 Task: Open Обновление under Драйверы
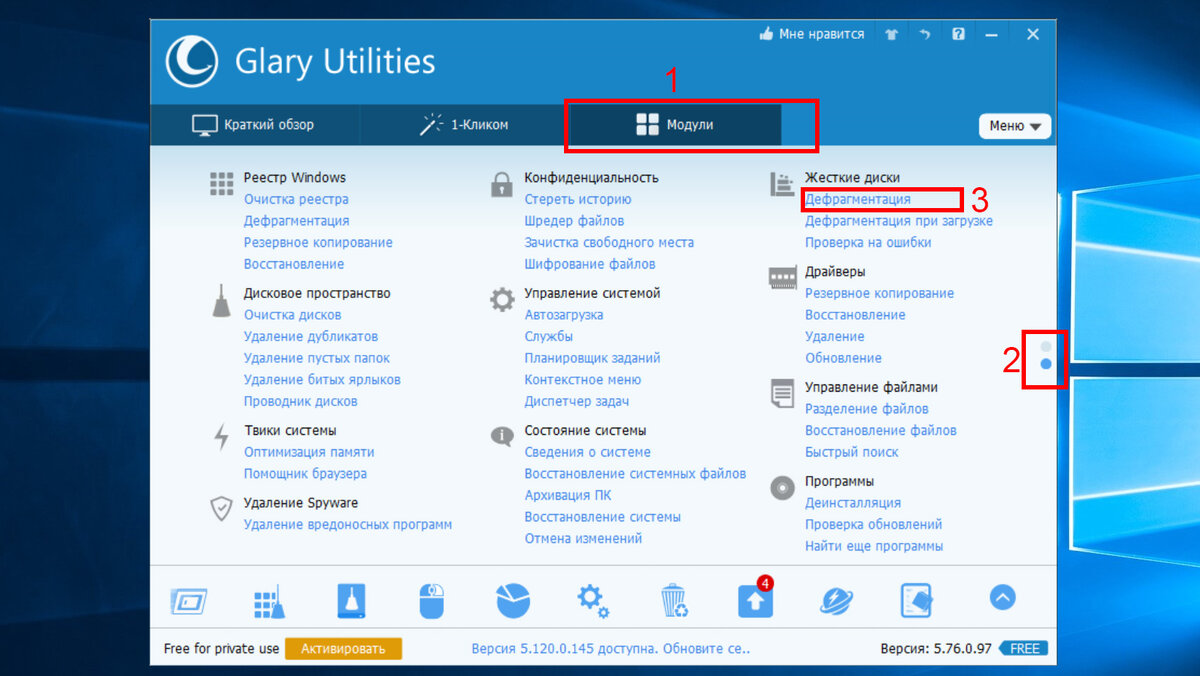click(843, 358)
